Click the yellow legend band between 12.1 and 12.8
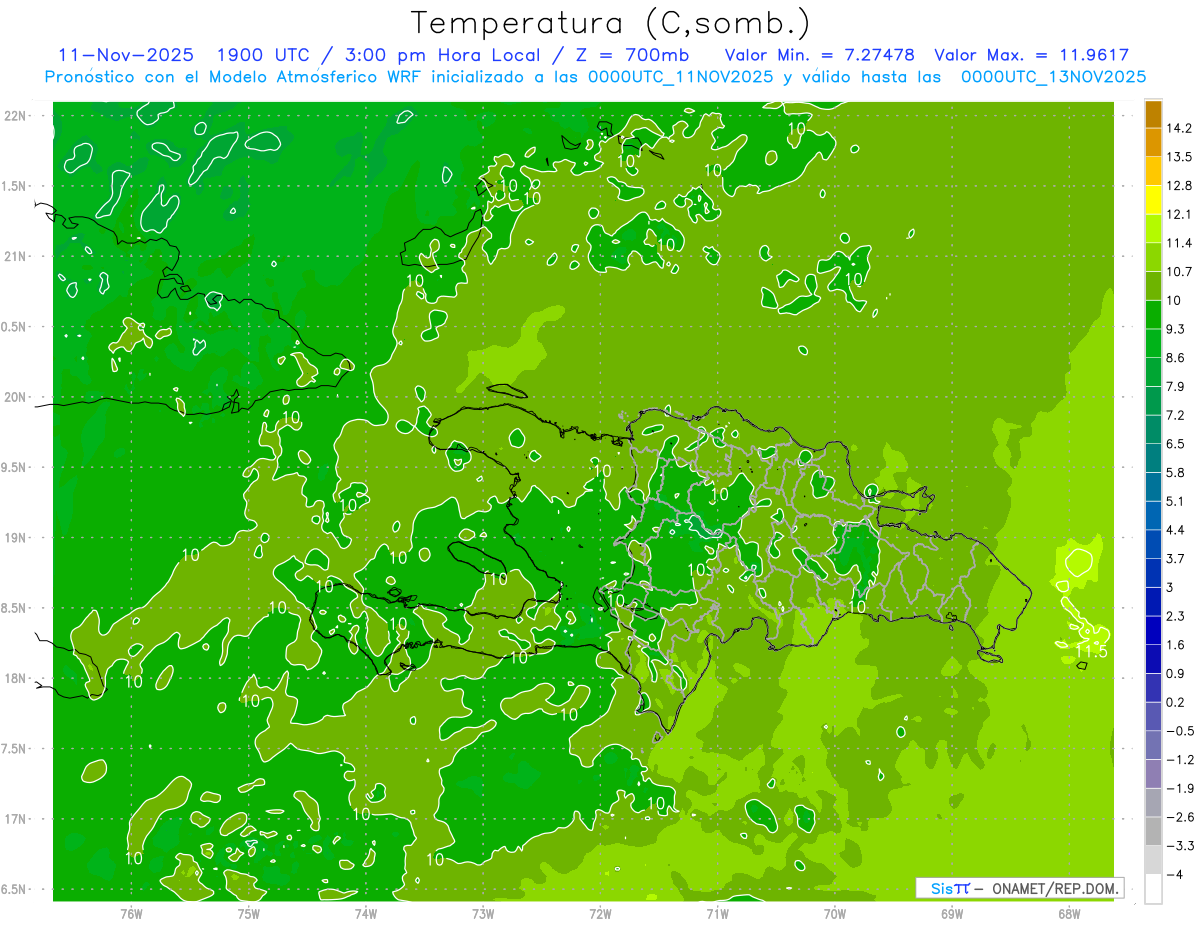The height and width of the screenshot is (927, 1200). 1153,200
